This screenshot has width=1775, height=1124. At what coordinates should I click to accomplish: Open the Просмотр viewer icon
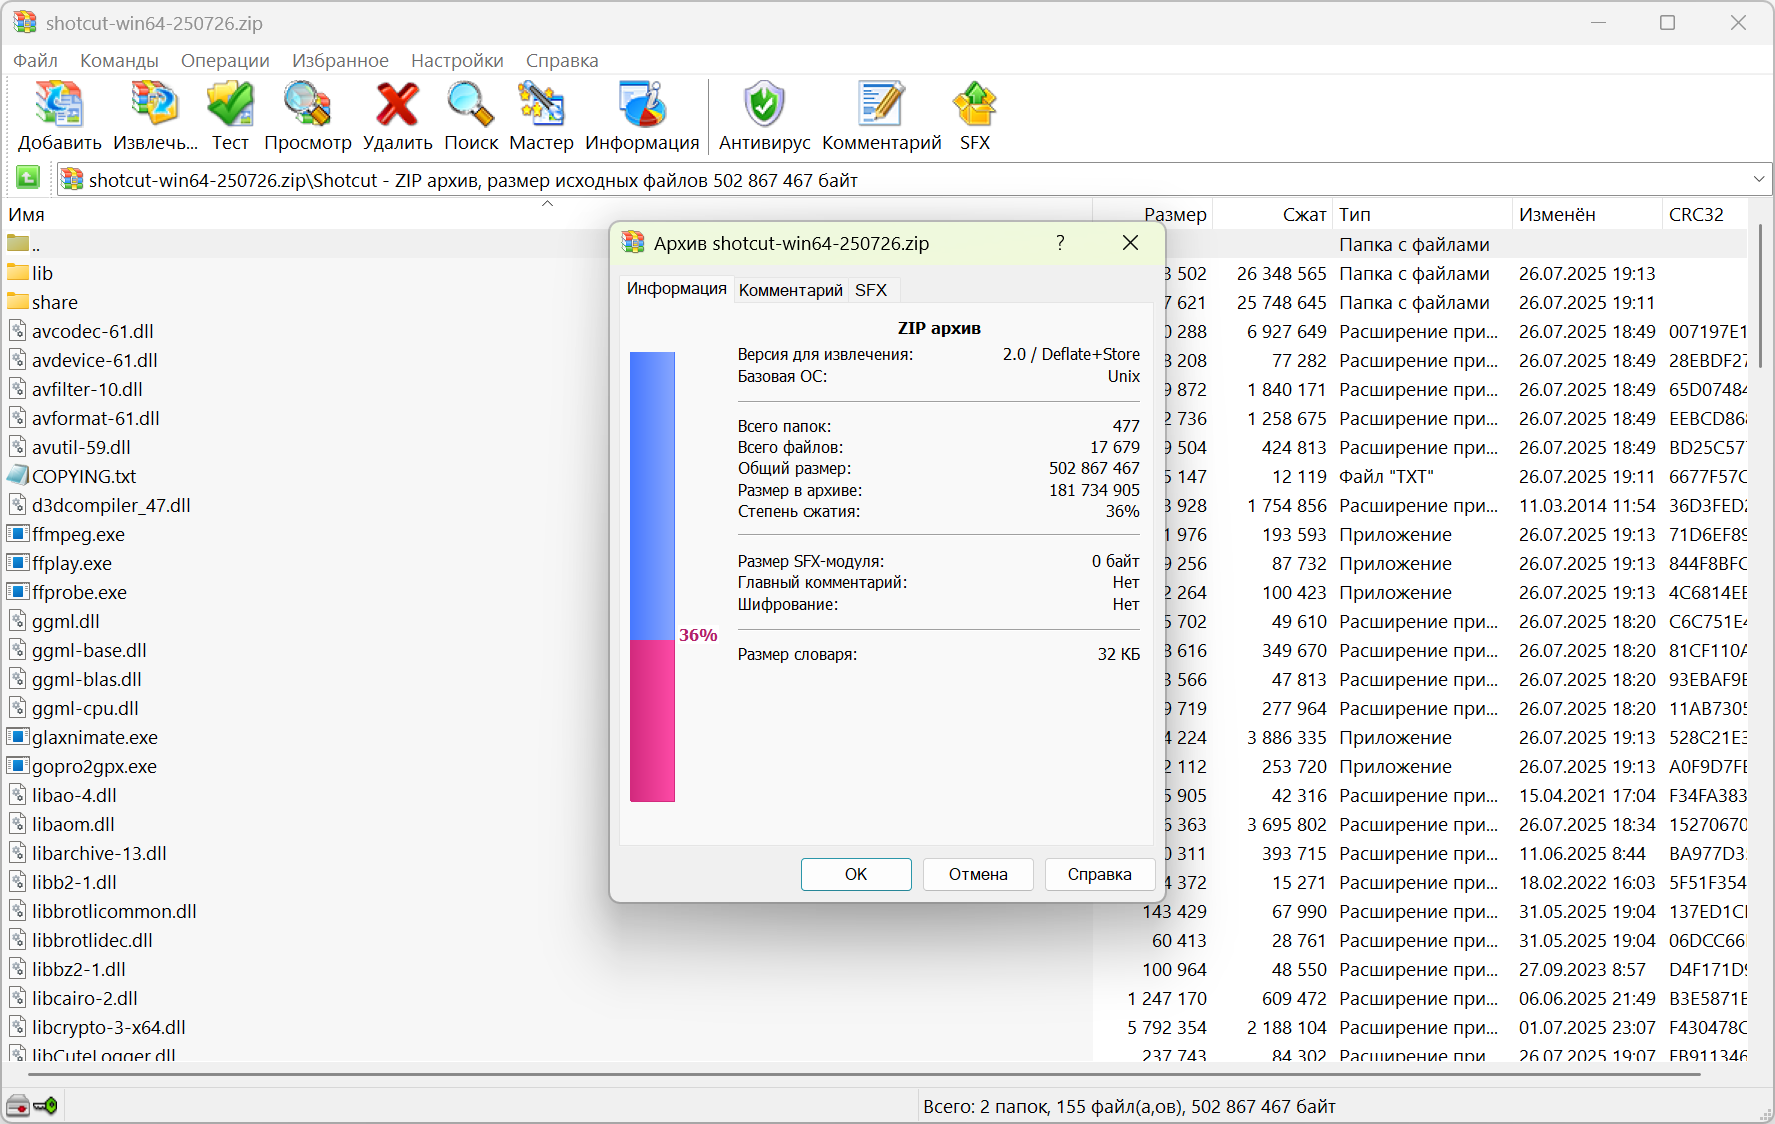click(x=307, y=105)
